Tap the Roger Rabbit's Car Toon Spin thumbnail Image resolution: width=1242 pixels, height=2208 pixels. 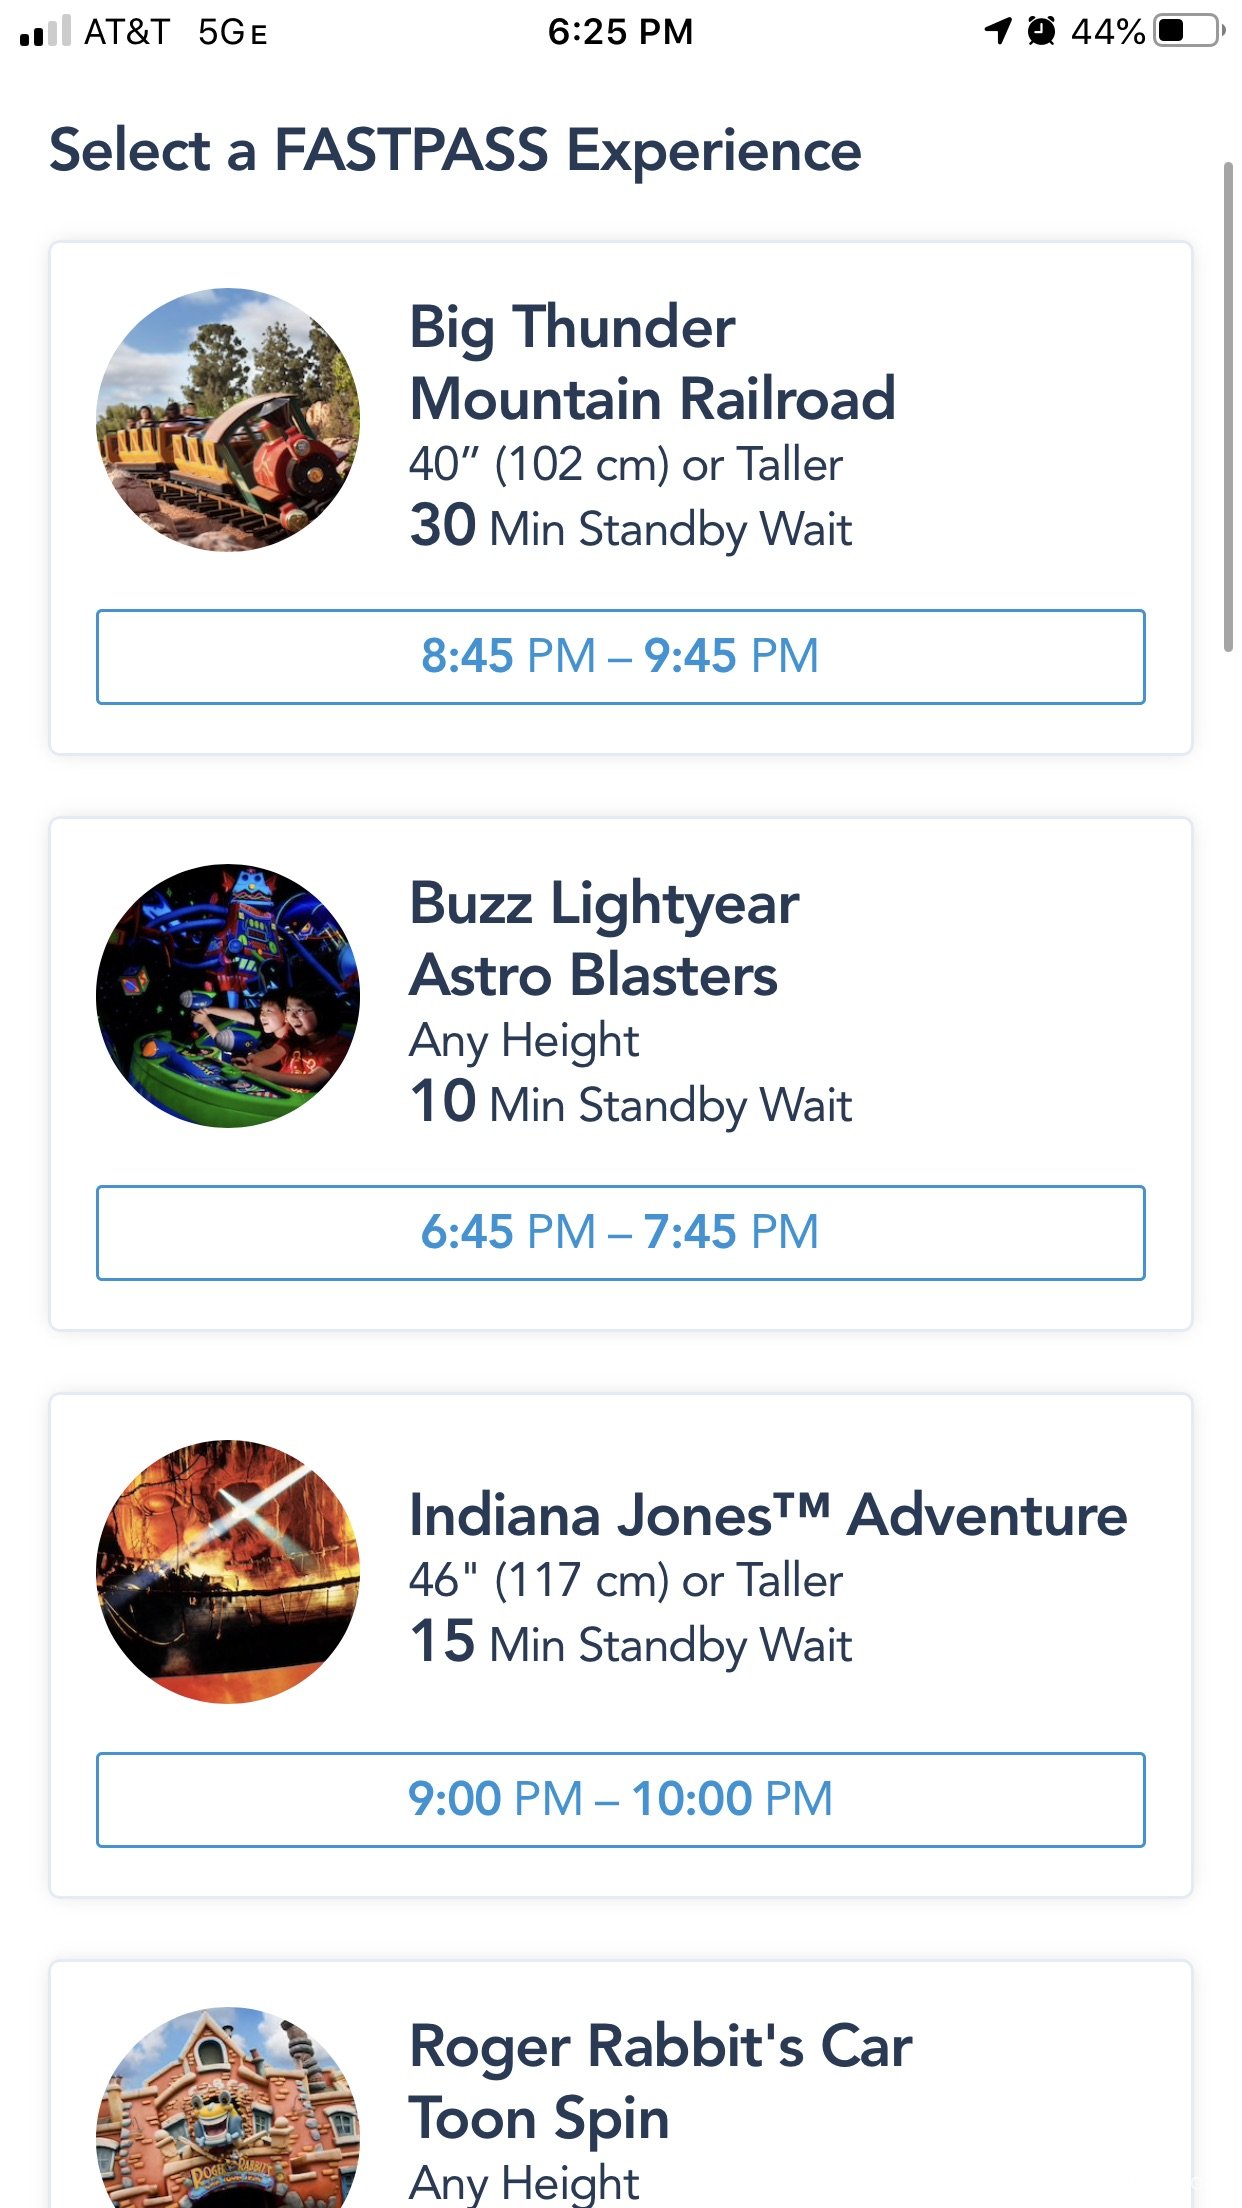click(228, 2107)
